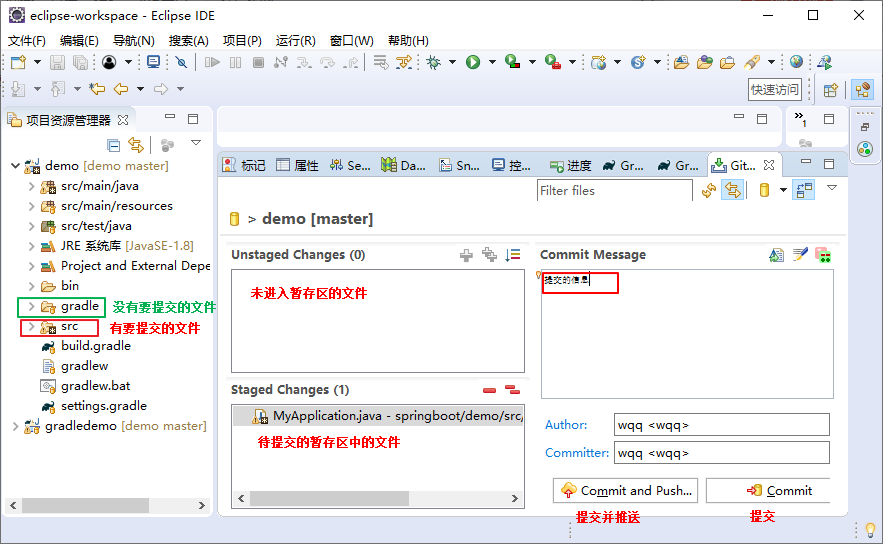Unstage selected file with red minus icon

click(489, 390)
